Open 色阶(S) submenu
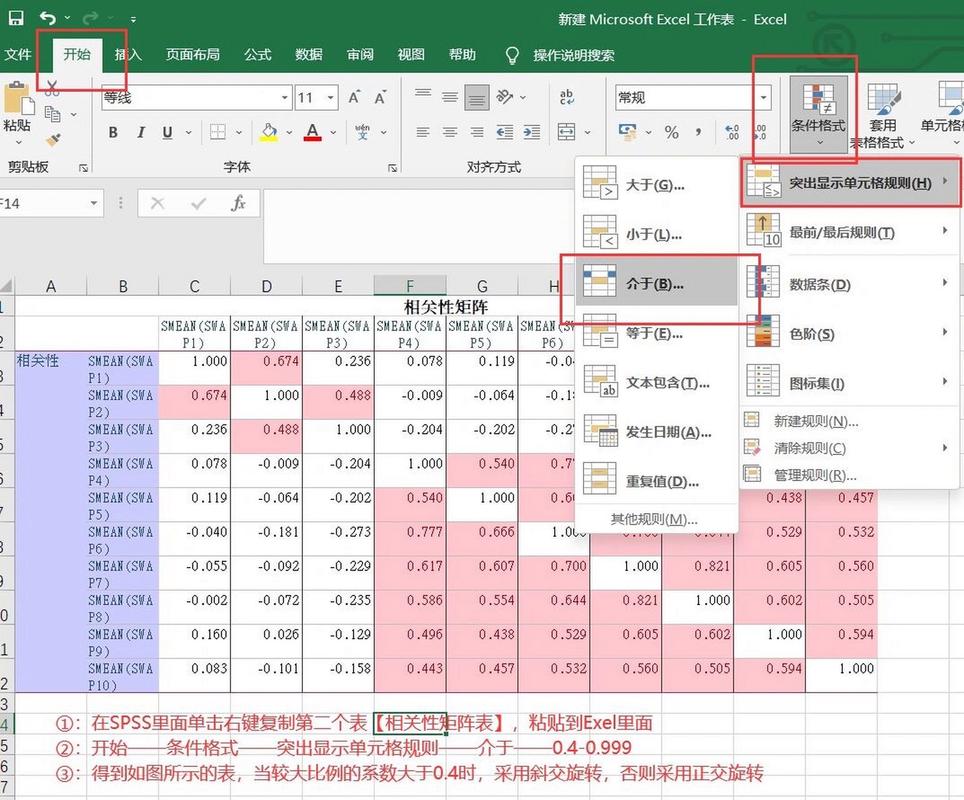 [850, 334]
